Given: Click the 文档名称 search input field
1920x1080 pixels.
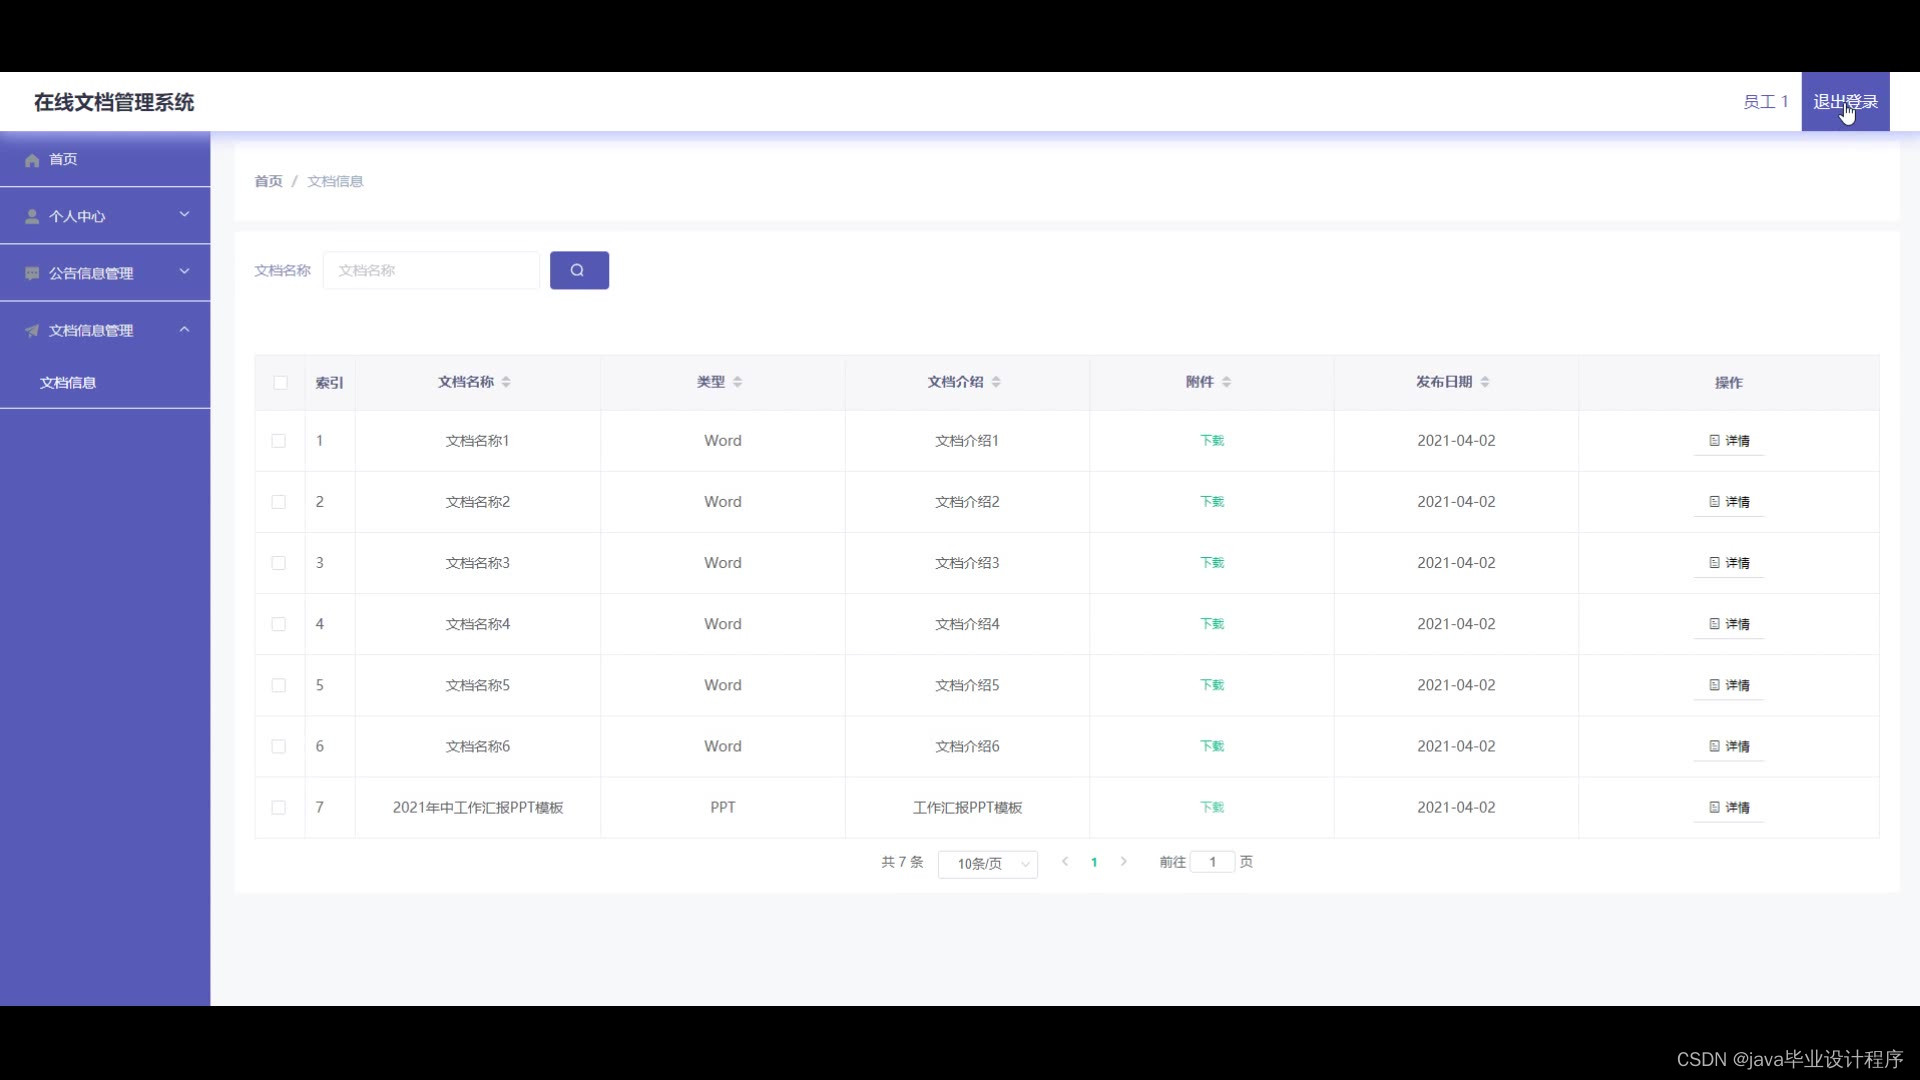Looking at the screenshot, I should tap(431, 271).
